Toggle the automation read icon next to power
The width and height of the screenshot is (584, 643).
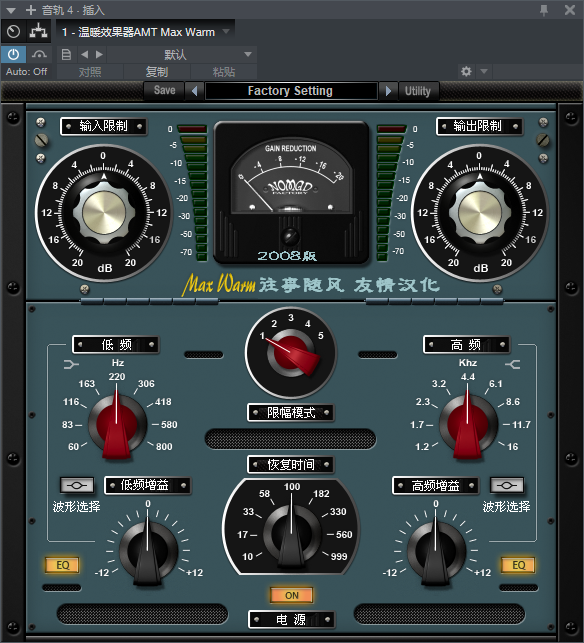39,54
